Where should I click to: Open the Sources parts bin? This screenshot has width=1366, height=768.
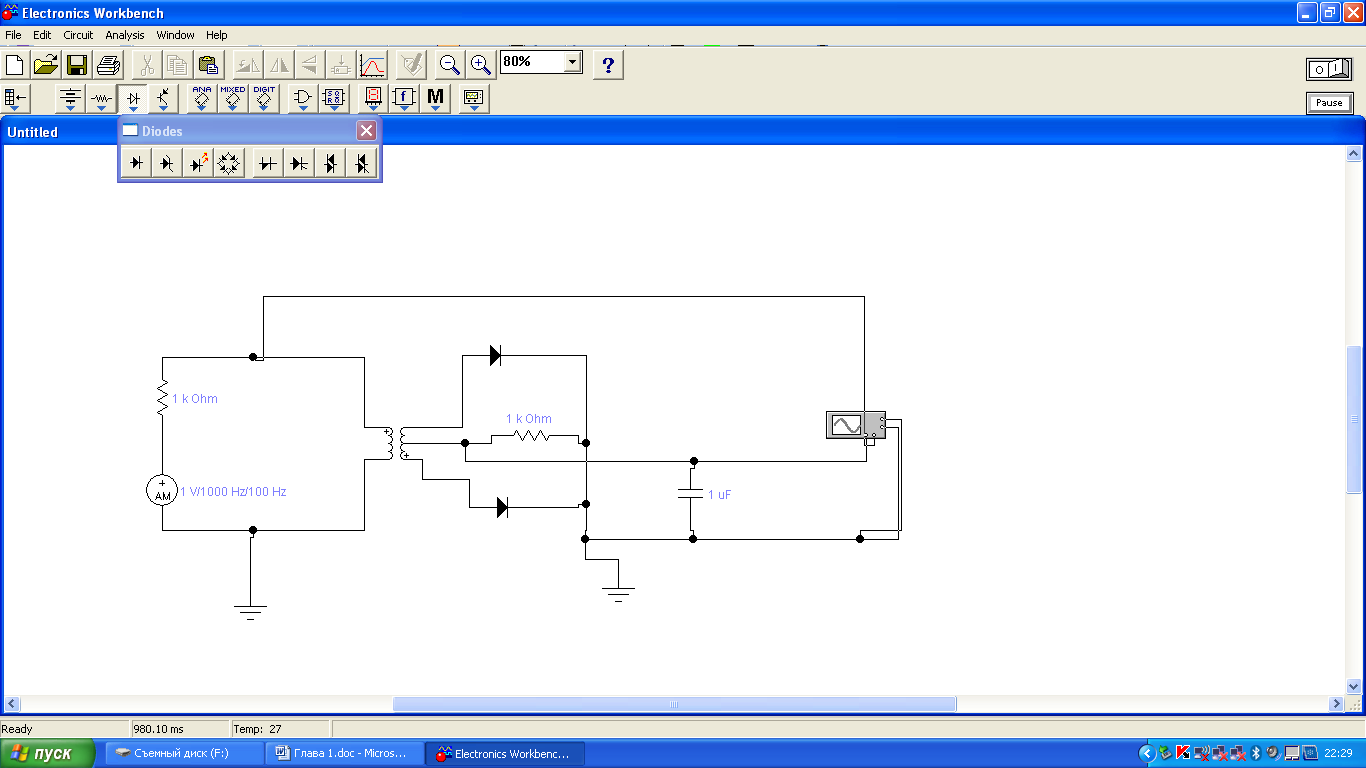click(x=70, y=98)
